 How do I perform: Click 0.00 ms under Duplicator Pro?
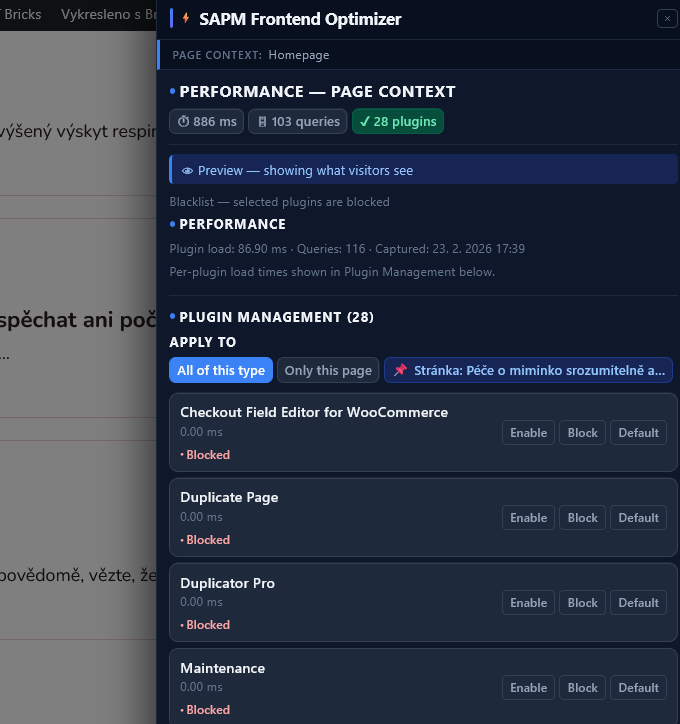tap(201, 602)
